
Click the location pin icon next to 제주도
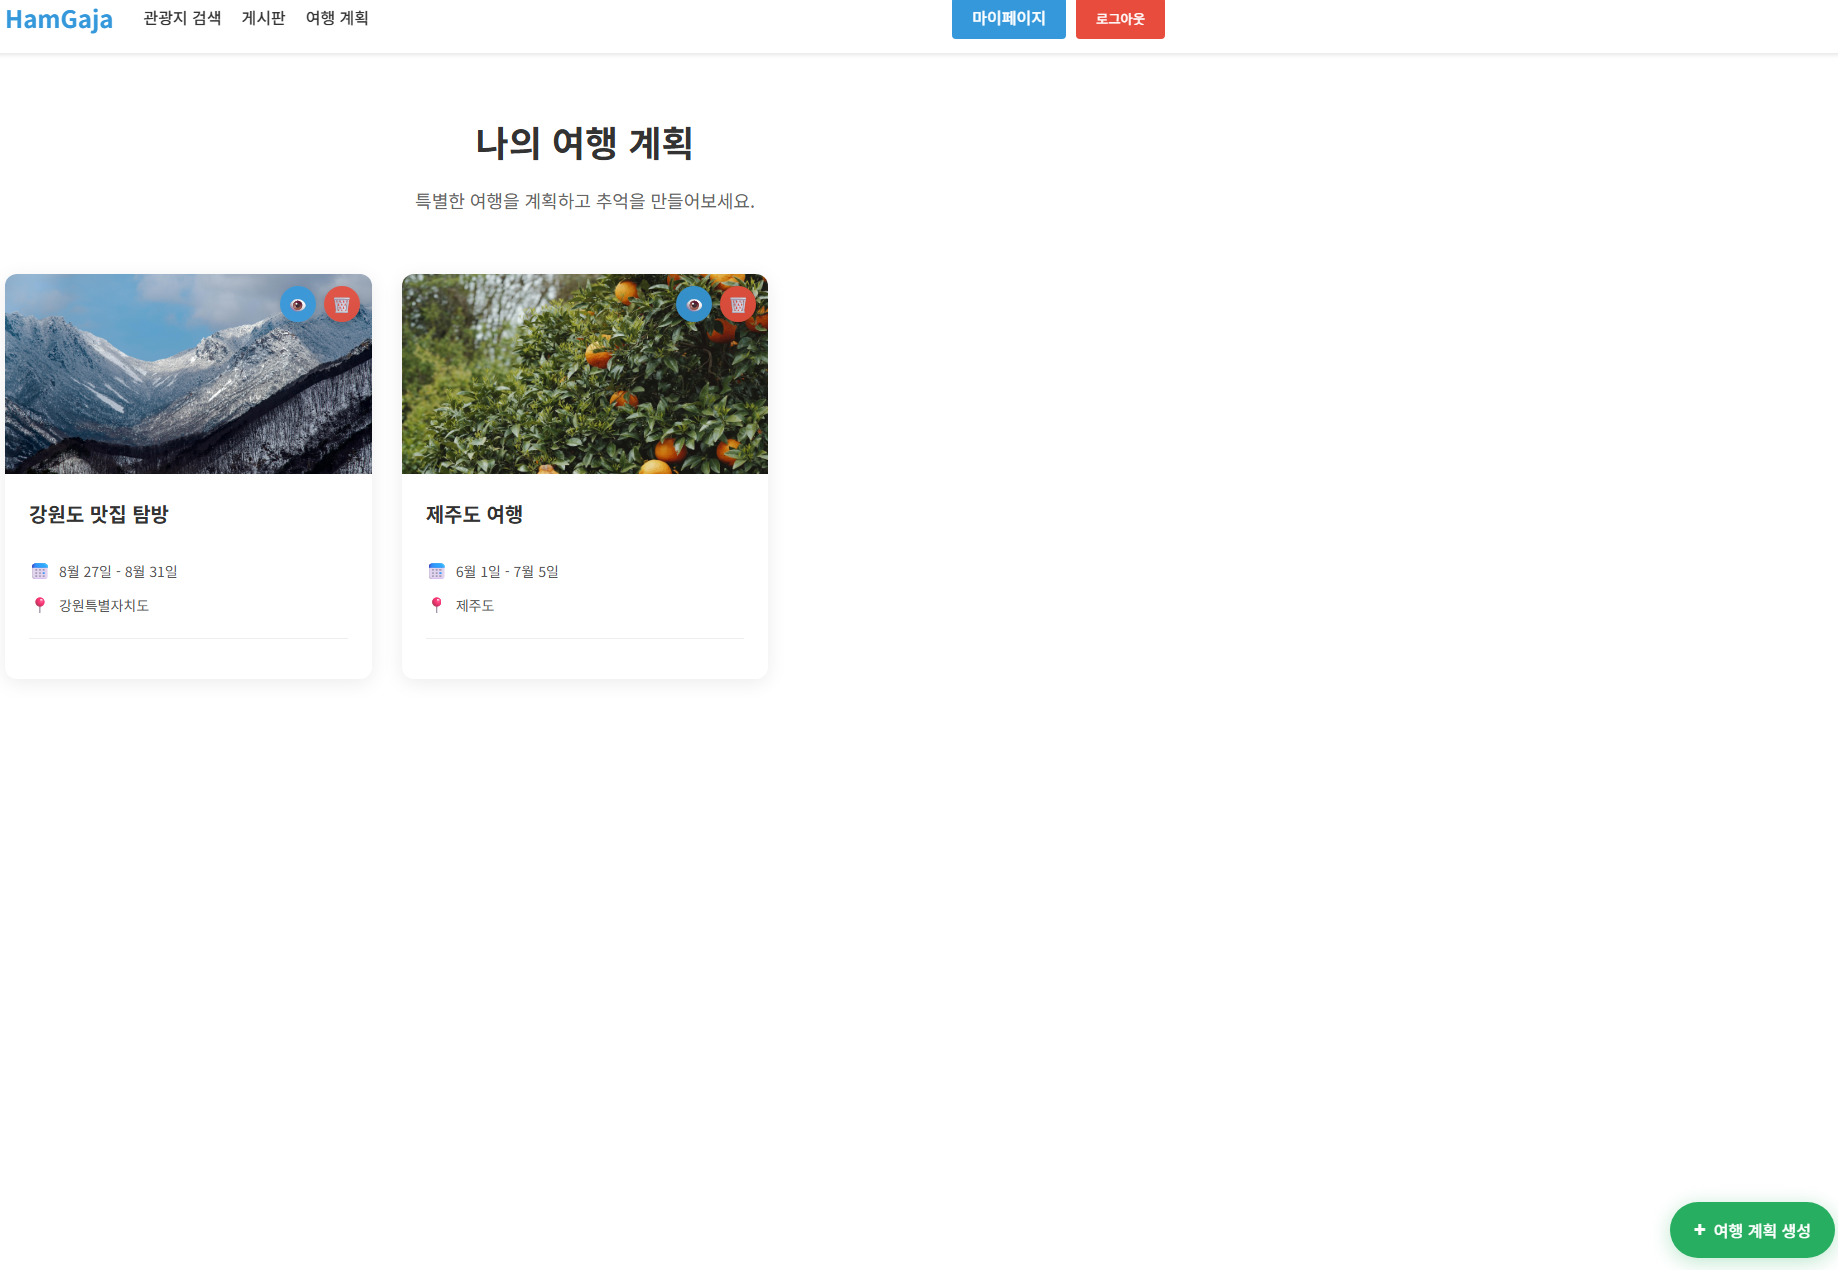(x=437, y=605)
